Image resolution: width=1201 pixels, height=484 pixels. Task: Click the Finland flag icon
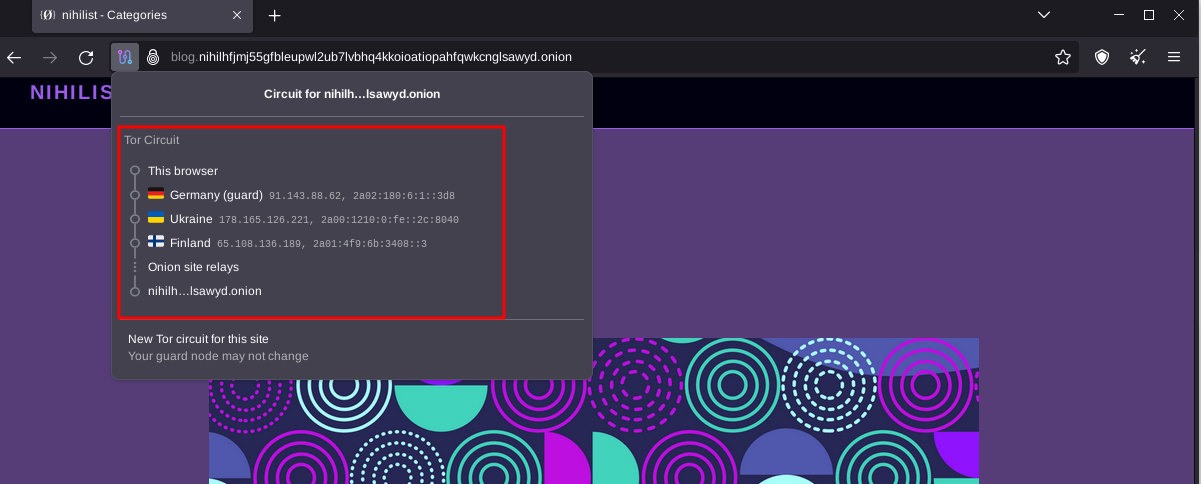point(156,243)
